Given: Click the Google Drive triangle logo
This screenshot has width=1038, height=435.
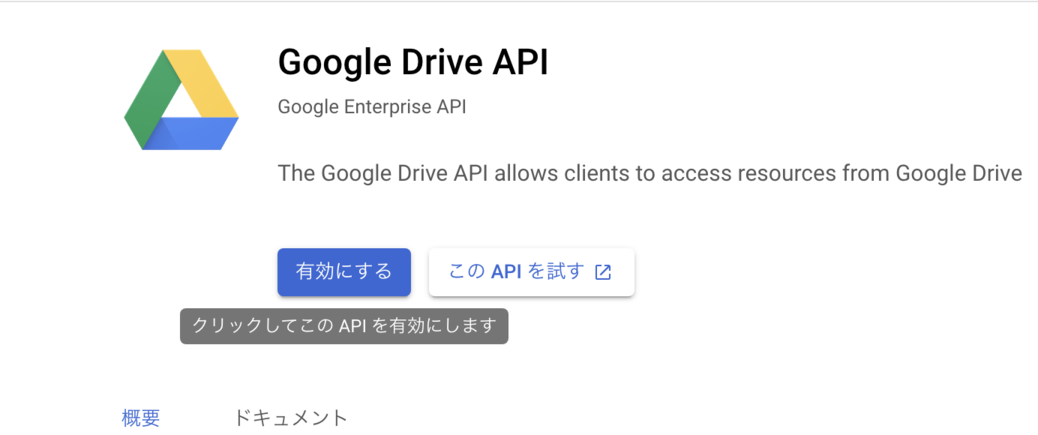Looking at the screenshot, I should coord(181,99).
